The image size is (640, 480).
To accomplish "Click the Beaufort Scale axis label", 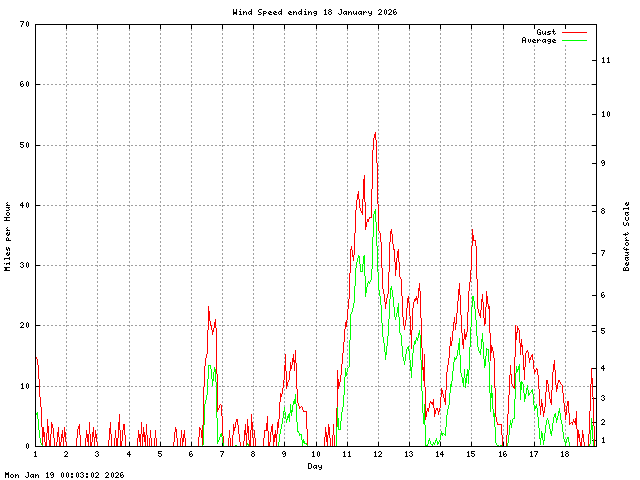I will [x=627, y=236].
